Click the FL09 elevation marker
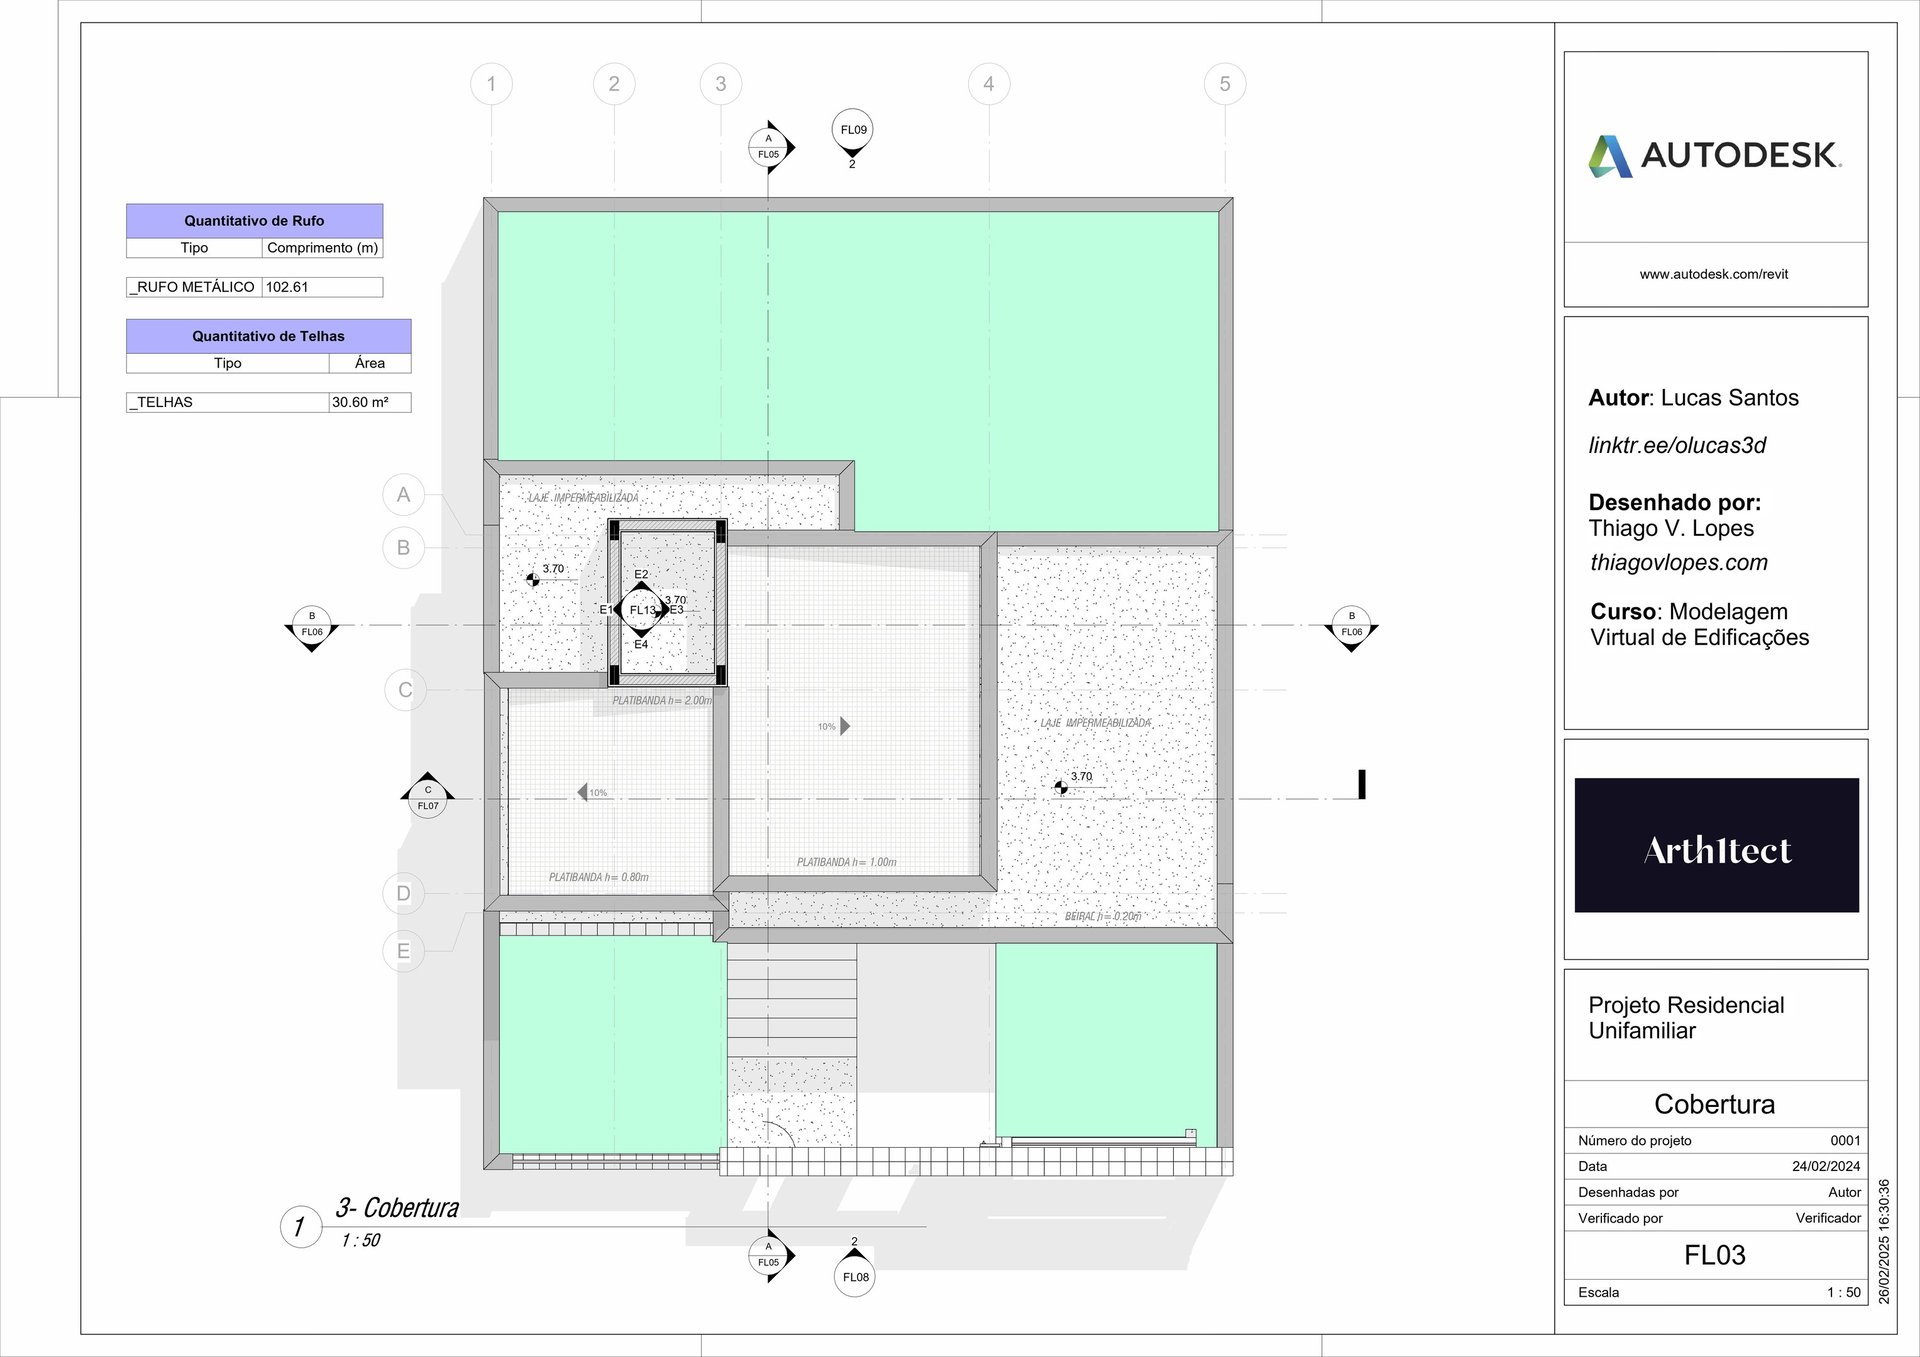Viewport: 1920px width, 1357px height. tap(853, 130)
